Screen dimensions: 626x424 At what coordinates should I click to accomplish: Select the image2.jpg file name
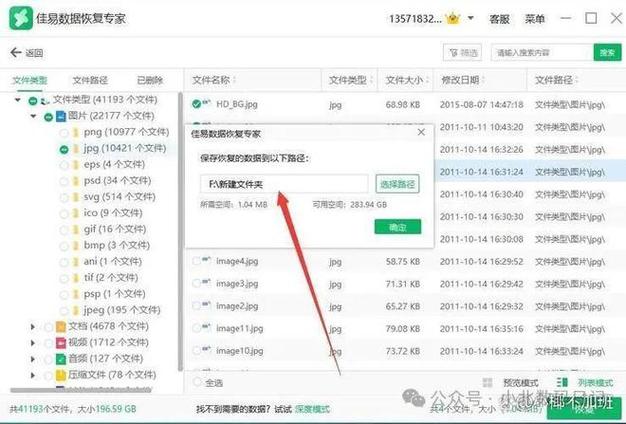[237, 306]
